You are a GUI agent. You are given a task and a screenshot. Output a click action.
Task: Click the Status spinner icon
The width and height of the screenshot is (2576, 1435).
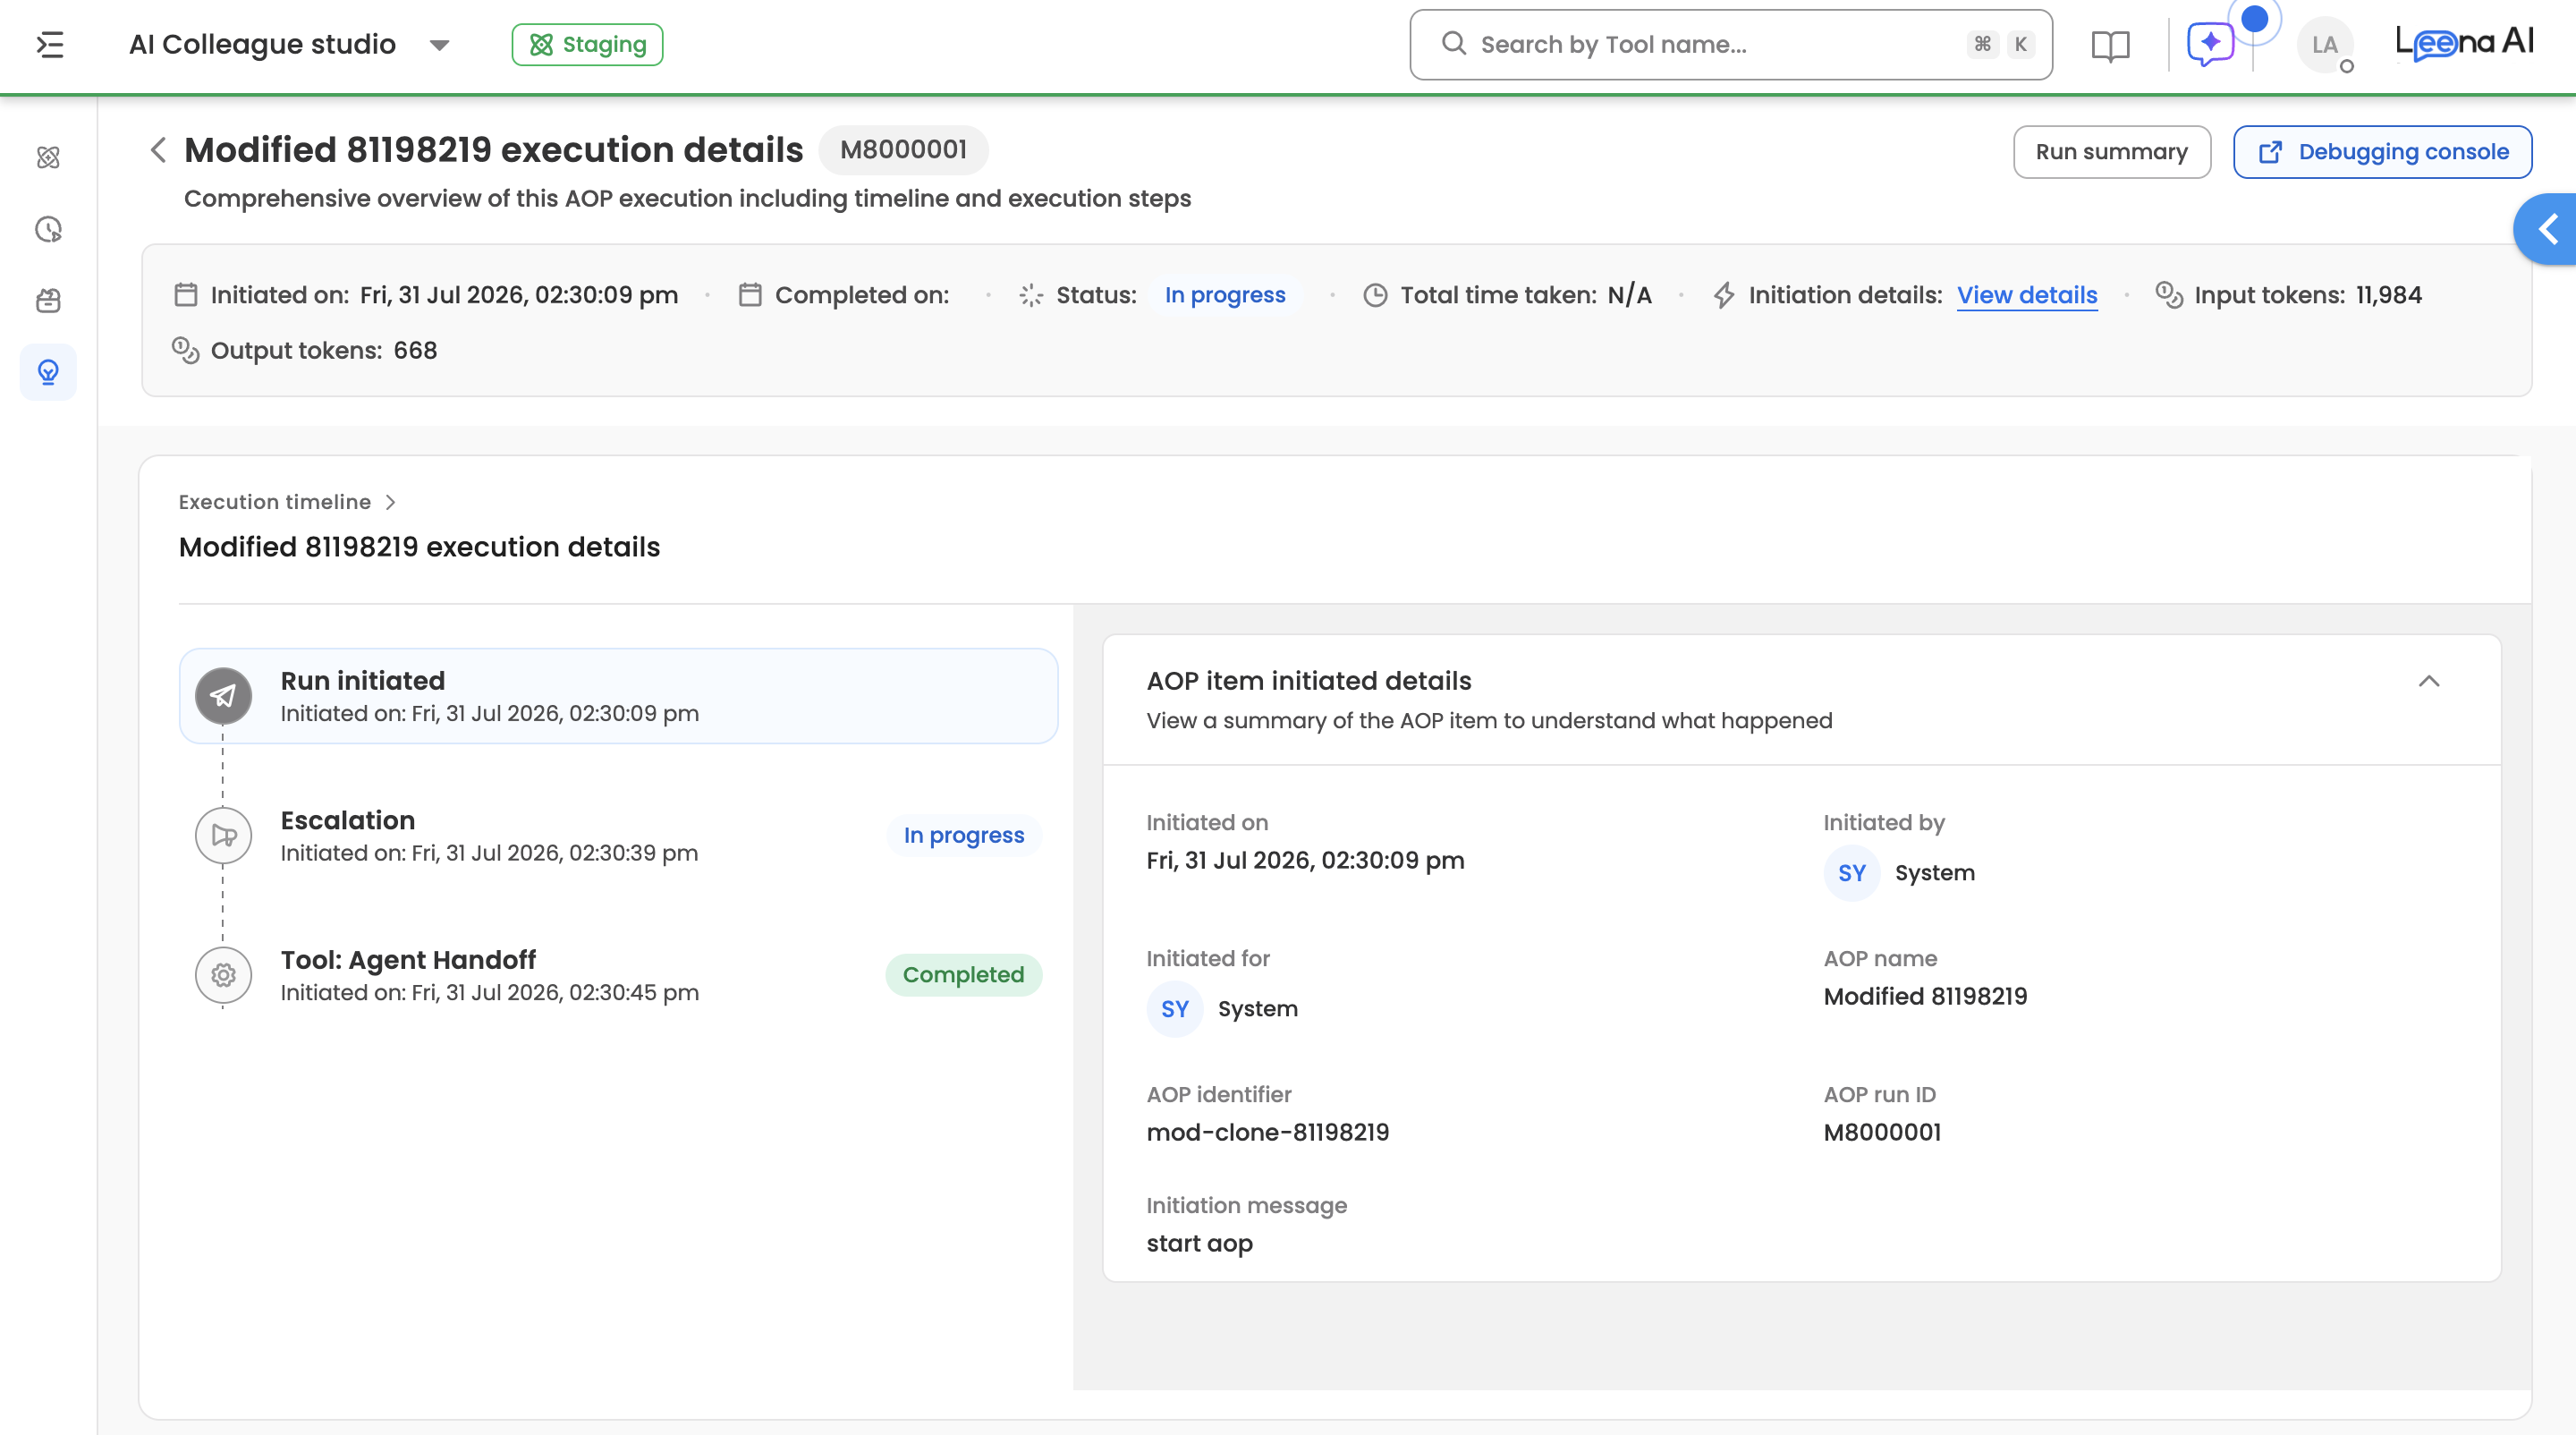pyautogui.click(x=1031, y=295)
